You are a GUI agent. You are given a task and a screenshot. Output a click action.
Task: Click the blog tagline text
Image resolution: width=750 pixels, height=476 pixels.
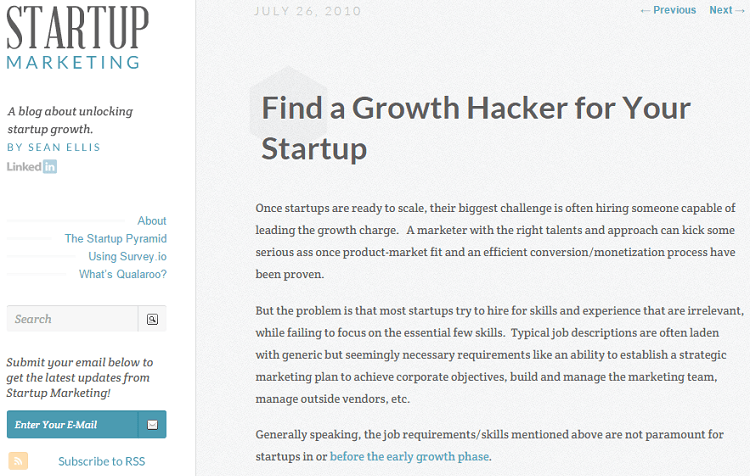(x=70, y=120)
